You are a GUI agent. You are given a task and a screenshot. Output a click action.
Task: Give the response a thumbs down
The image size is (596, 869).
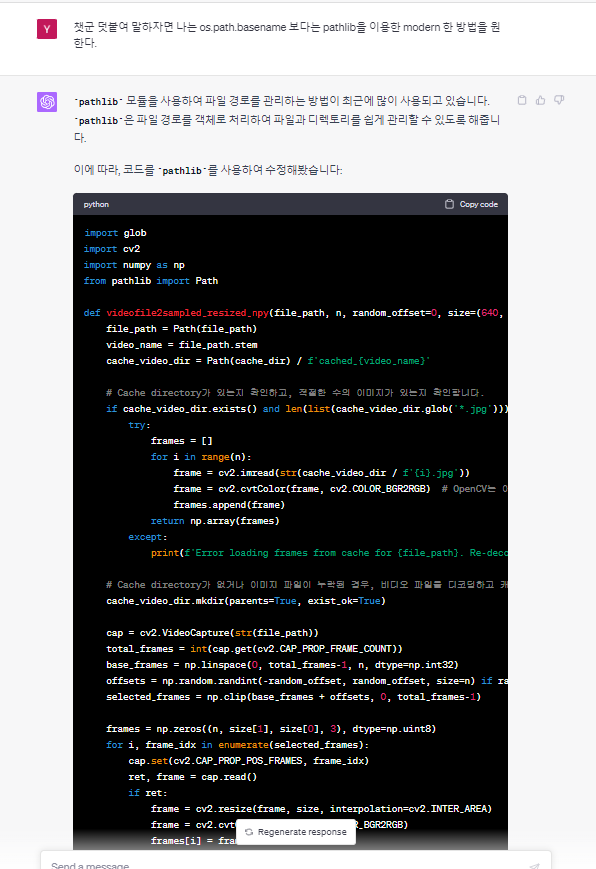click(x=559, y=100)
